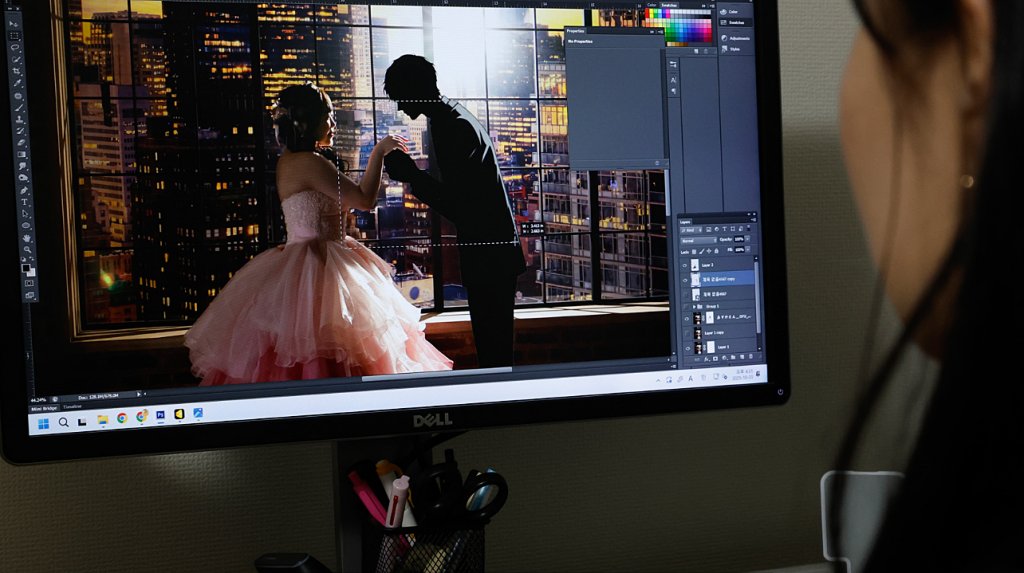
Task: Click the Windows Start button
Action: pos(44,422)
